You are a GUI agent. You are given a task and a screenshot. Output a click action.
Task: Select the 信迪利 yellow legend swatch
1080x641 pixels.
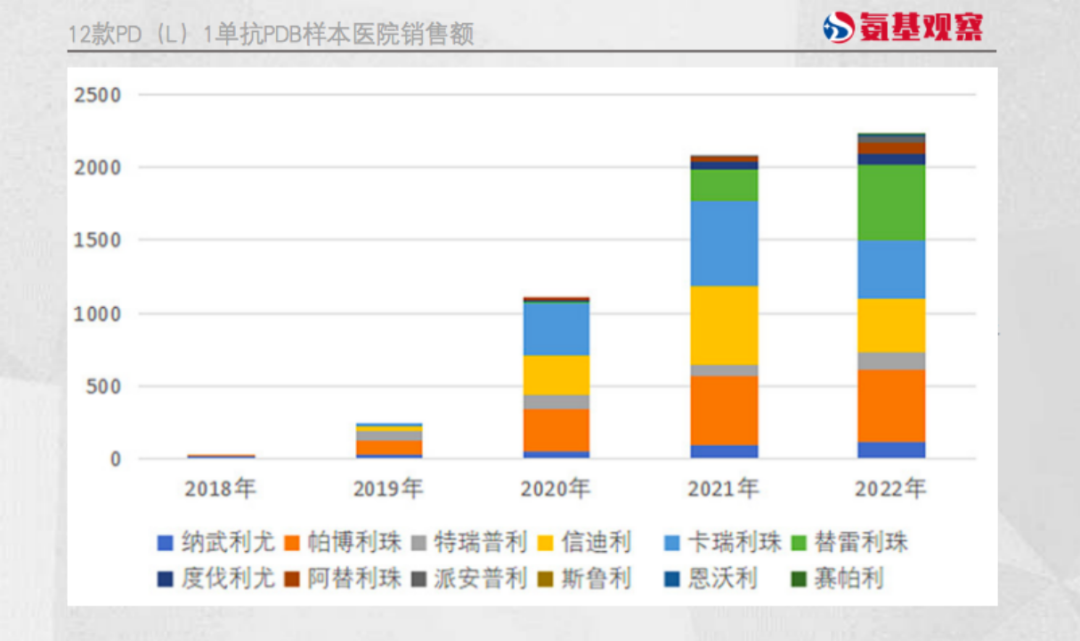pos(546,543)
